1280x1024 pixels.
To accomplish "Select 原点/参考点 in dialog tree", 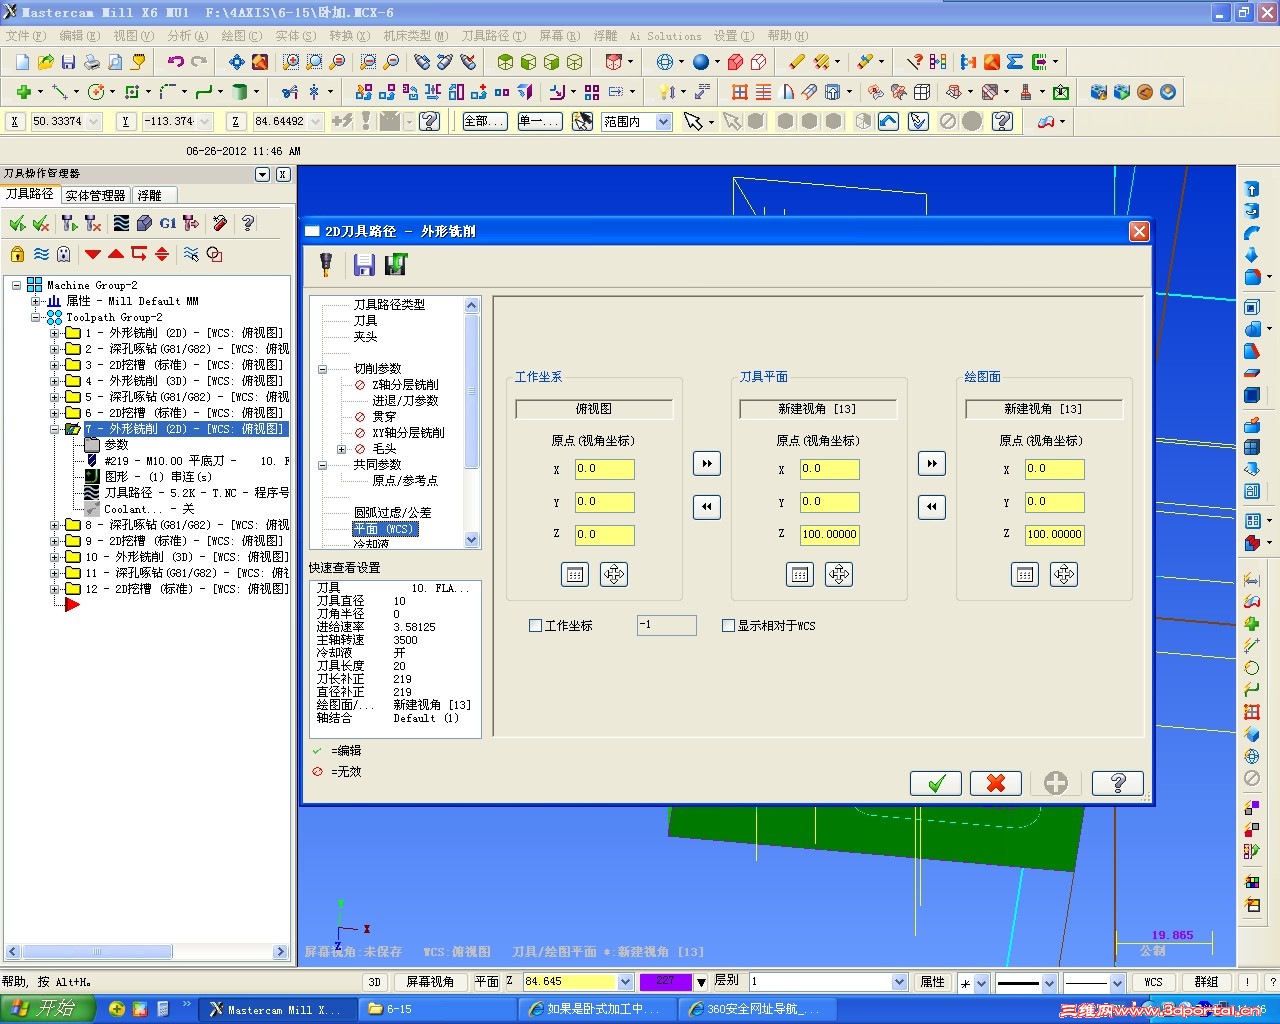I will click(405, 481).
